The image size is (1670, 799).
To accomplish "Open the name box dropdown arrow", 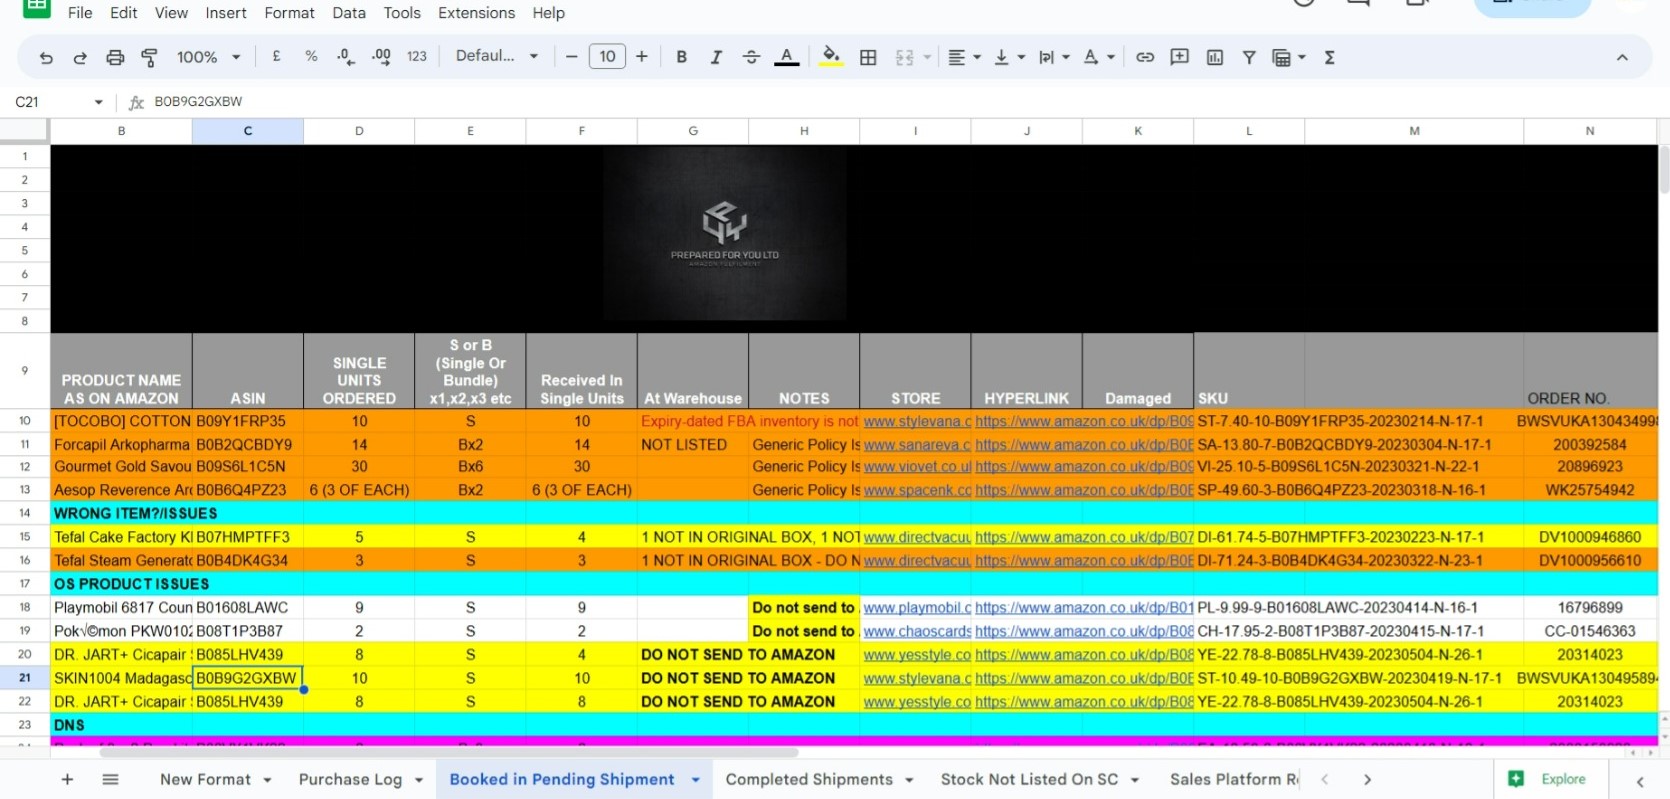I will 98,102.
